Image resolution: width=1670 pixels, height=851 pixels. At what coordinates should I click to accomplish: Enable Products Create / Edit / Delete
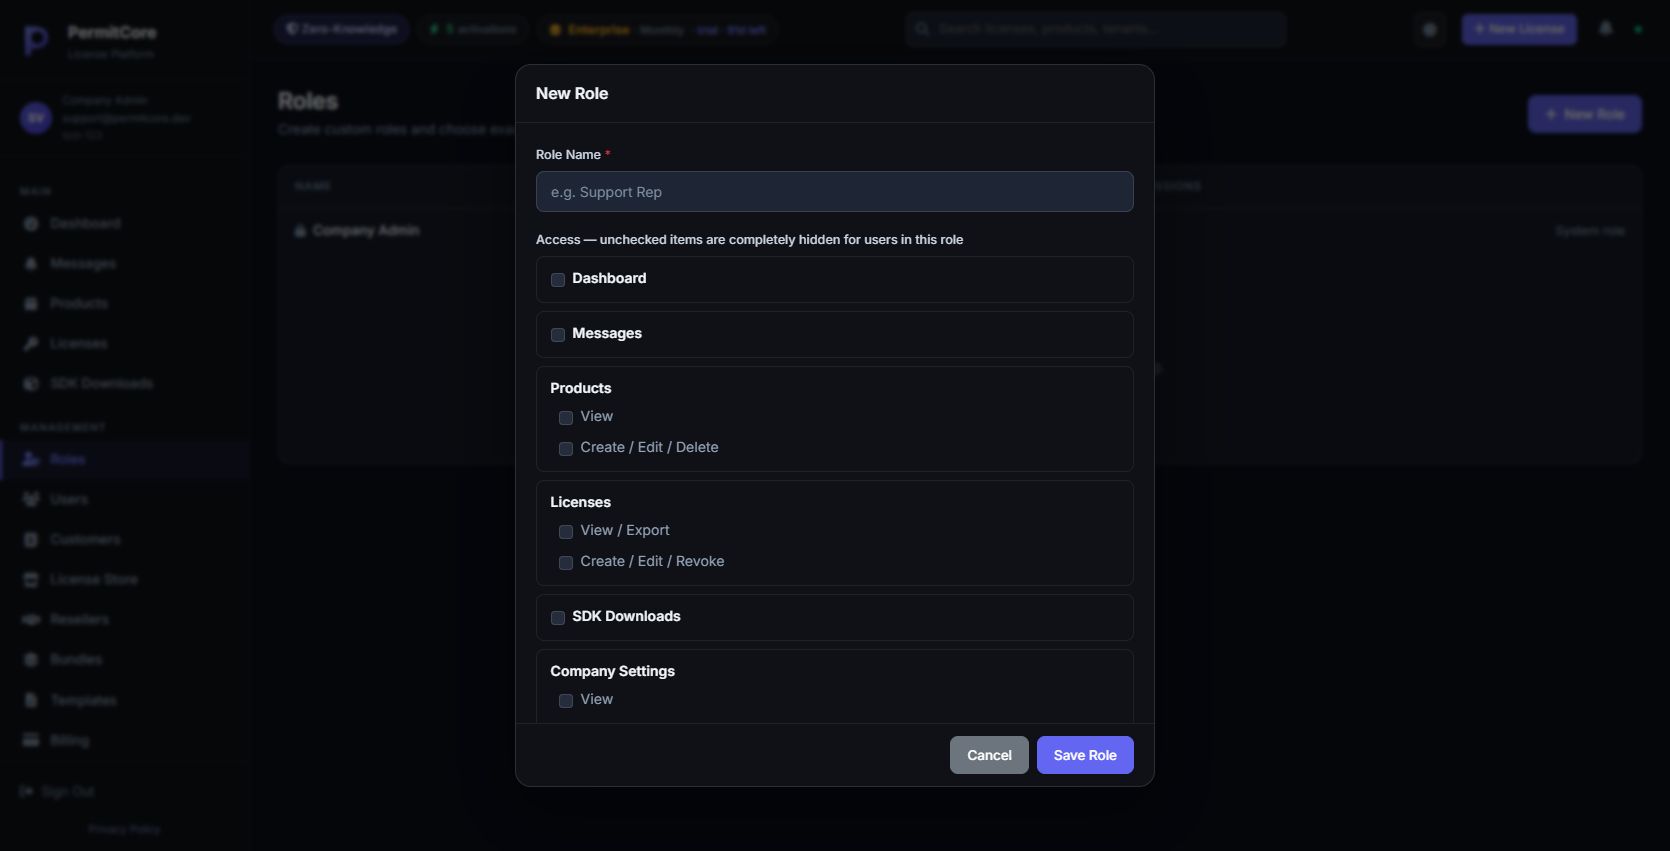(x=566, y=448)
